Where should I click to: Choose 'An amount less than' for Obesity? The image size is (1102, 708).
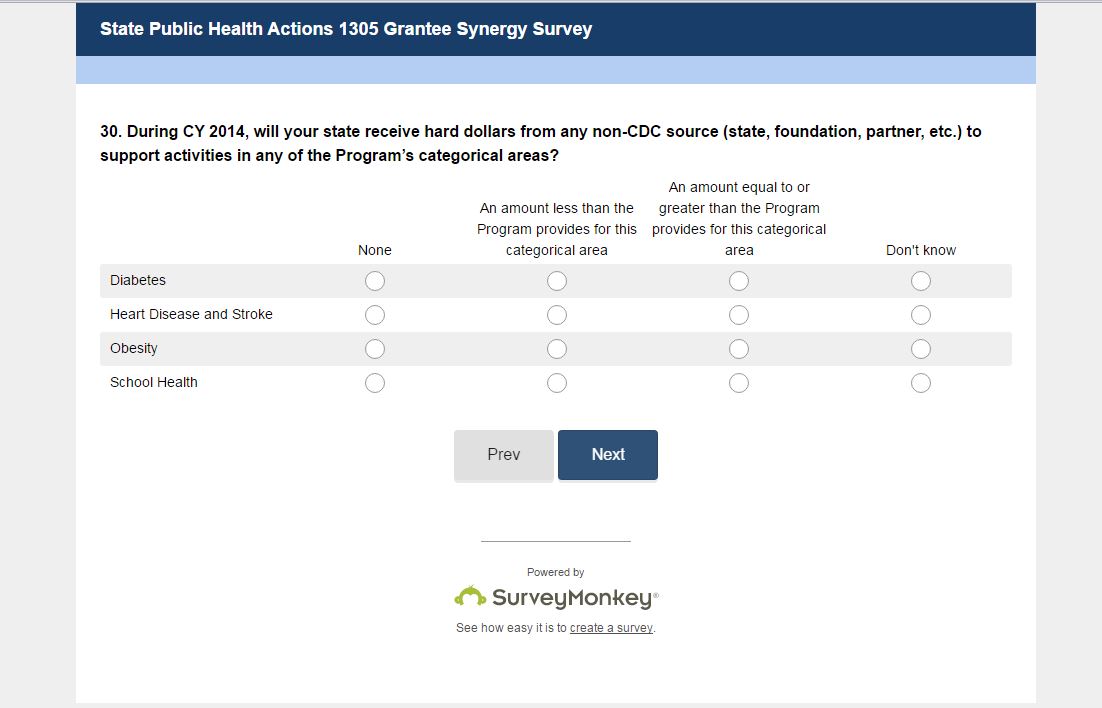(x=557, y=349)
